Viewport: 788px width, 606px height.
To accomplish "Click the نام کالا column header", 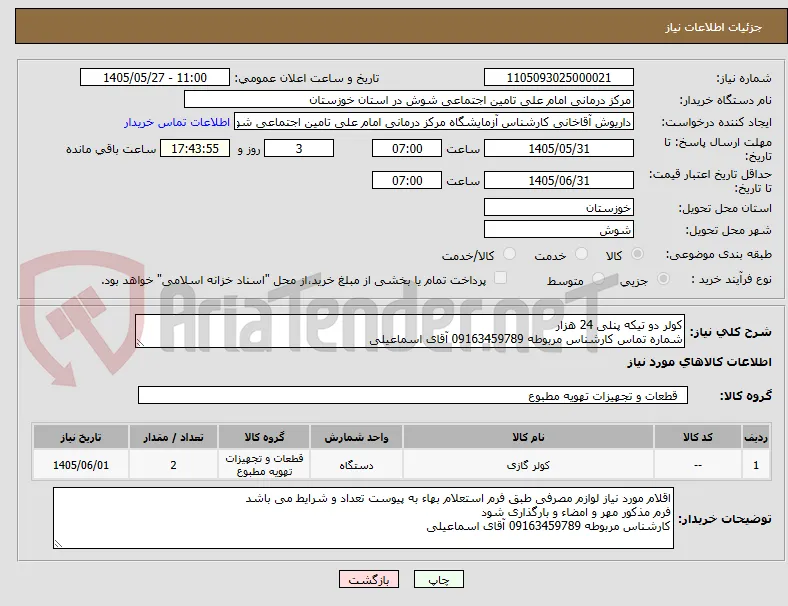I will [528, 437].
